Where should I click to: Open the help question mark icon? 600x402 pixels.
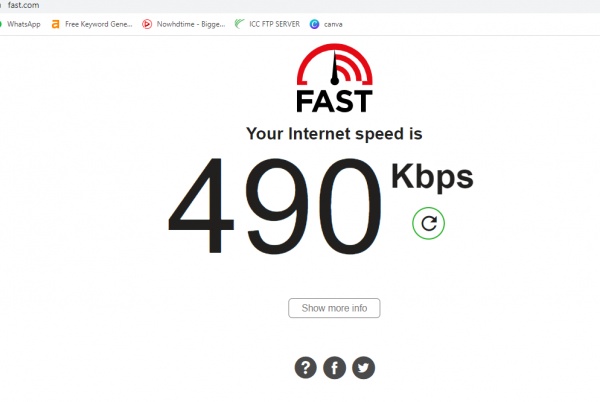point(305,368)
